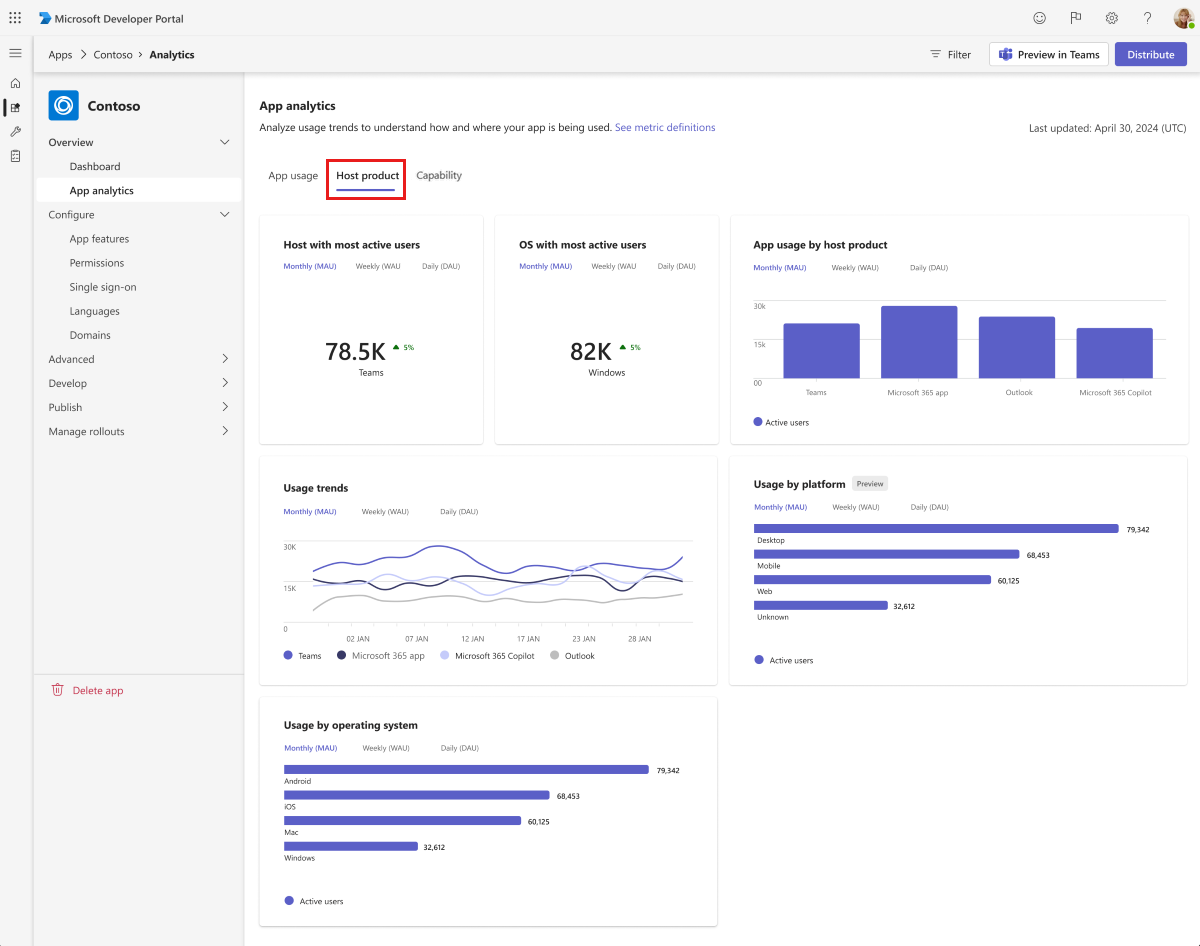Open the See metric definitions link
Image resolution: width=1200 pixels, height=946 pixels.
click(x=665, y=127)
